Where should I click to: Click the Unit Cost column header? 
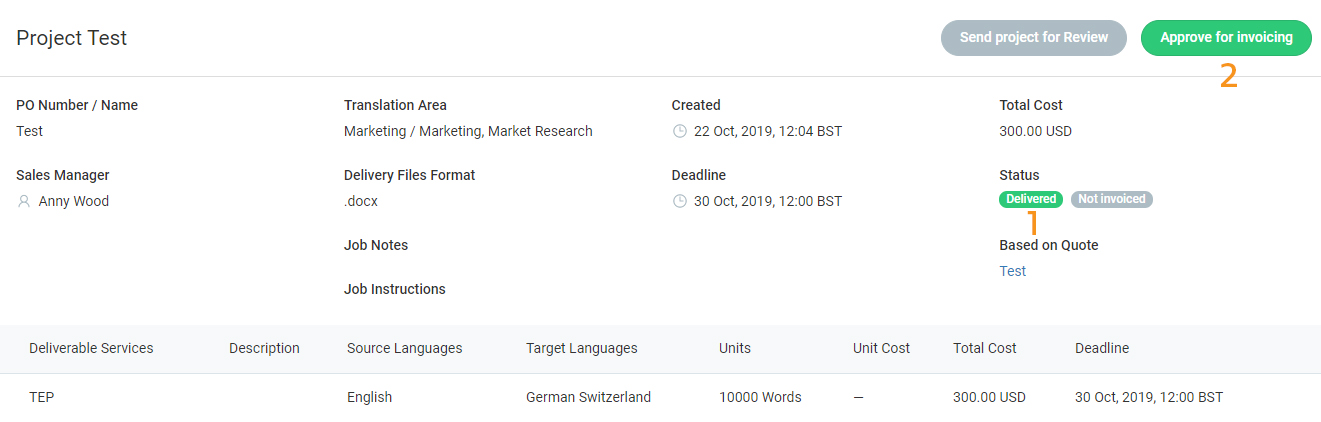881,348
